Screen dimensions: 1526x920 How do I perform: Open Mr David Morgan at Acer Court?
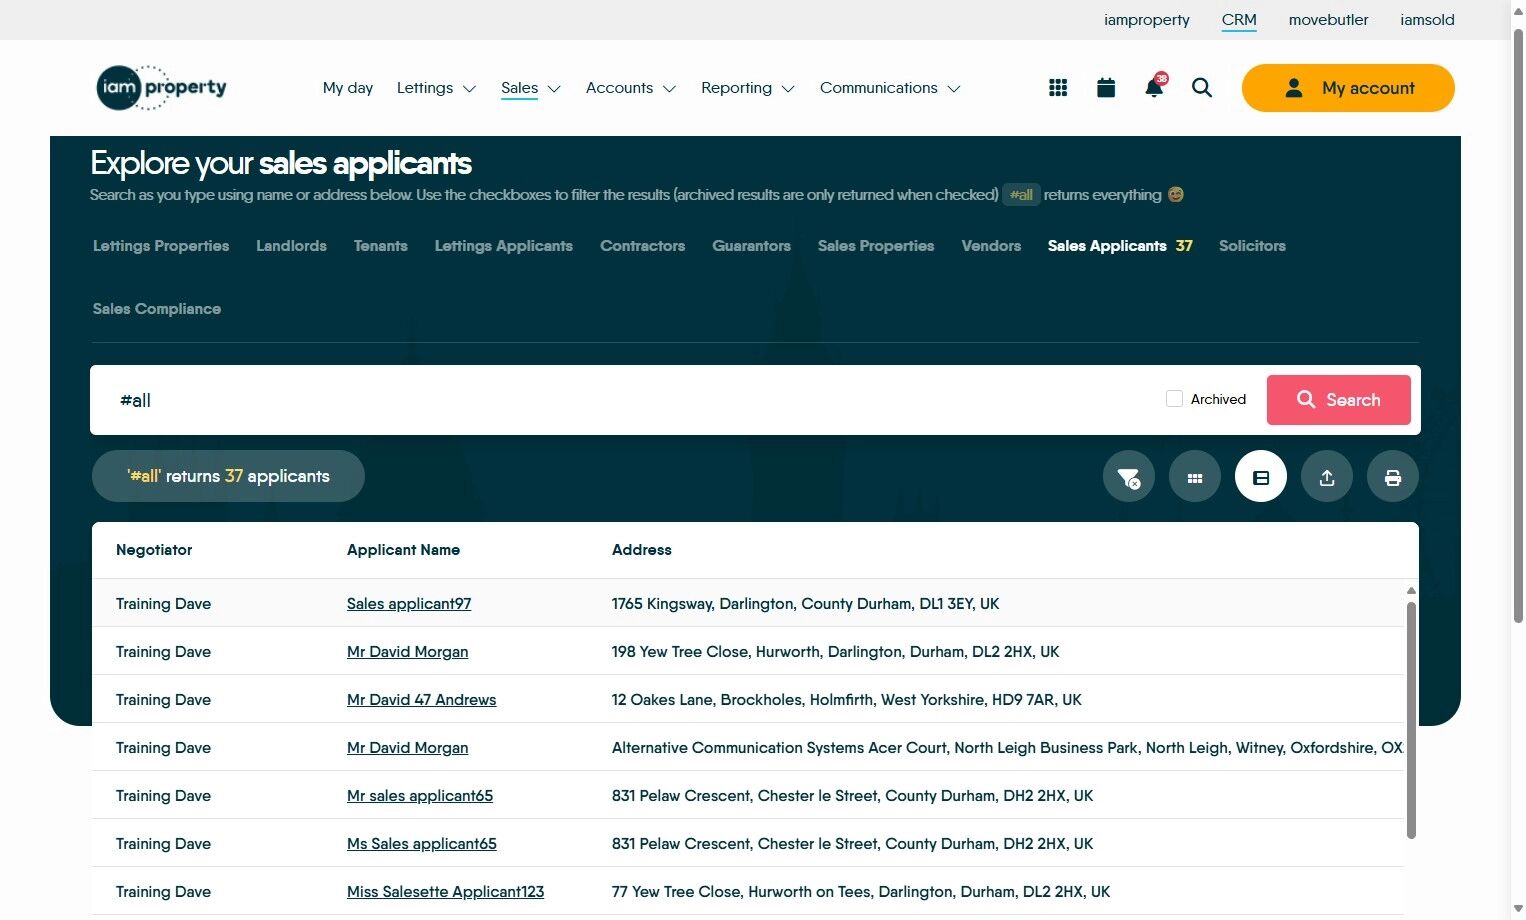point(407,748)
